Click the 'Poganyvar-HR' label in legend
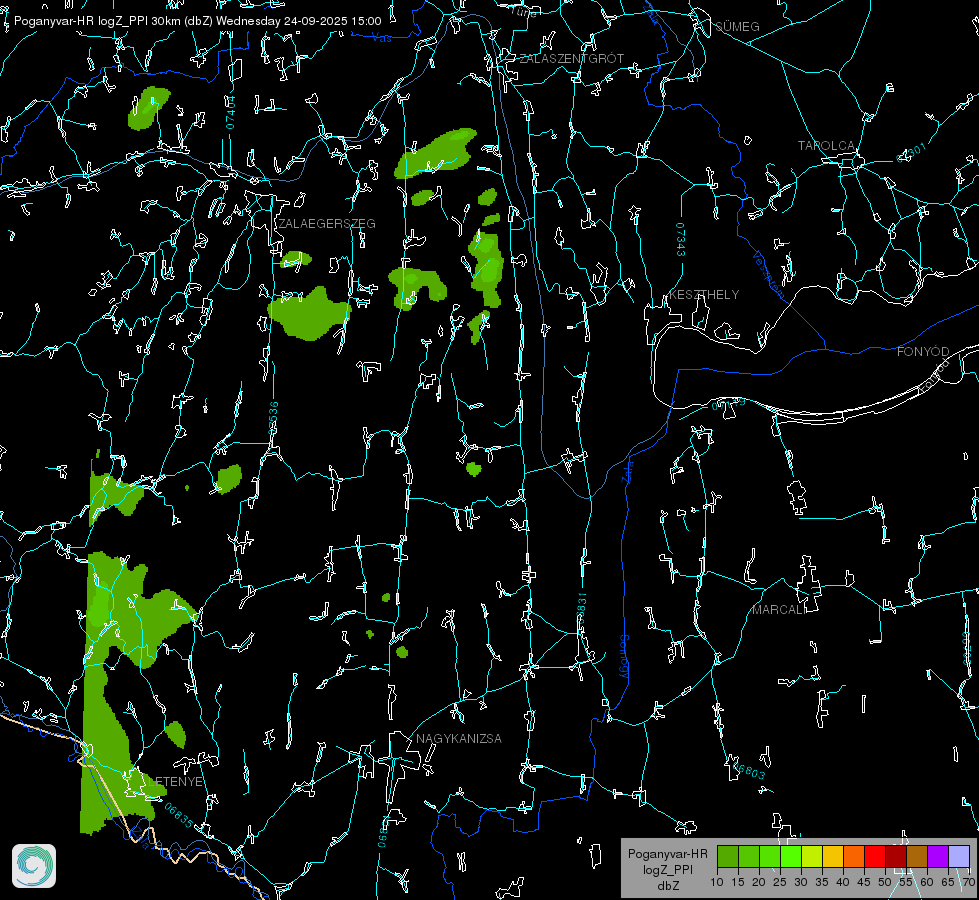 point(668,854)
